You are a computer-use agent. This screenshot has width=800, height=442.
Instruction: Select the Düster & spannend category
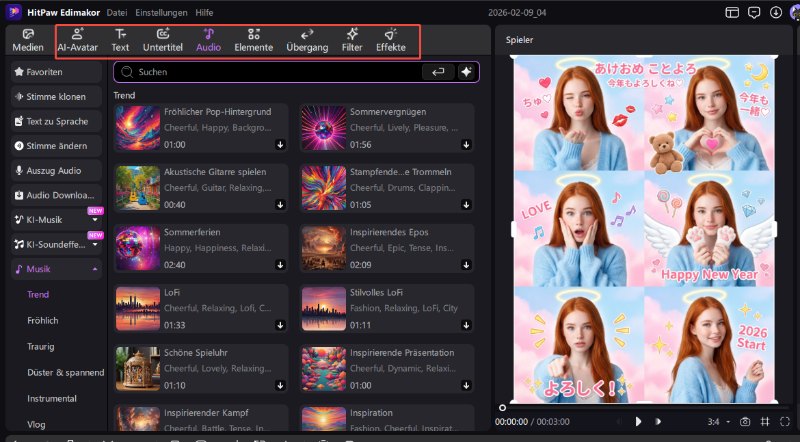(66, 373)
